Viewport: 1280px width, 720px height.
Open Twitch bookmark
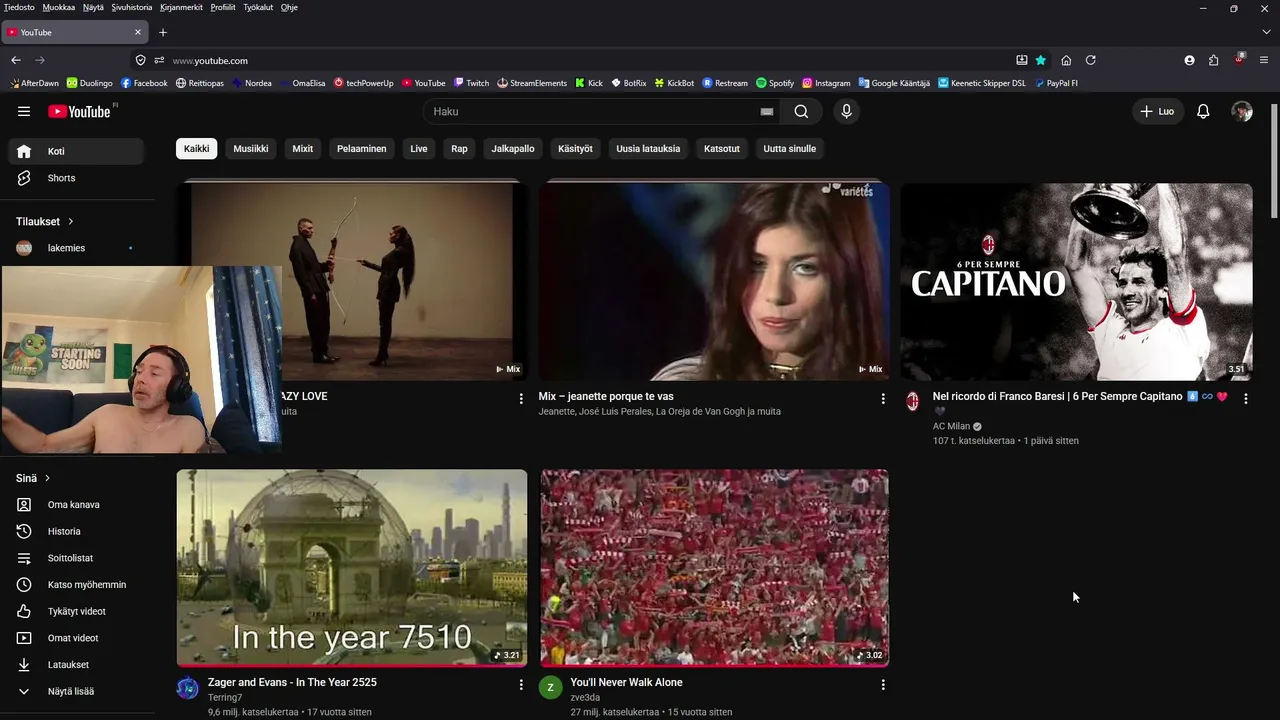coord(471,83)
